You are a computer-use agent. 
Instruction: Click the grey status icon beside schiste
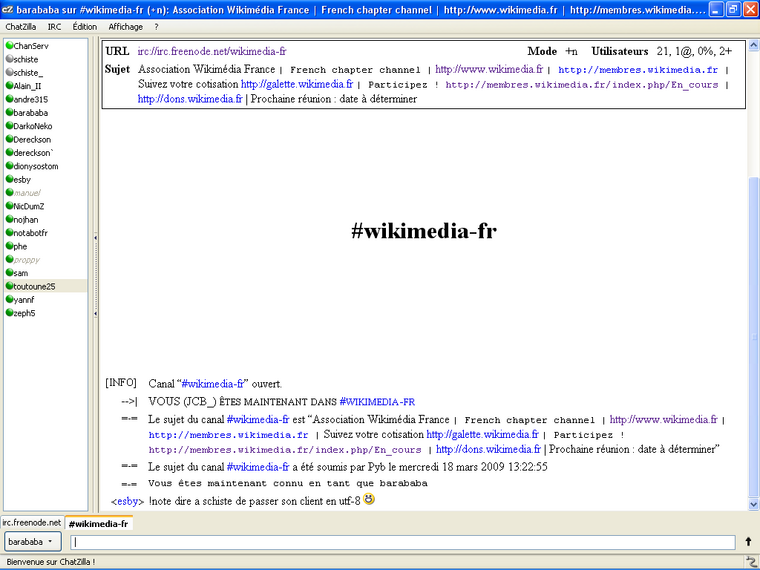(9, 59)
